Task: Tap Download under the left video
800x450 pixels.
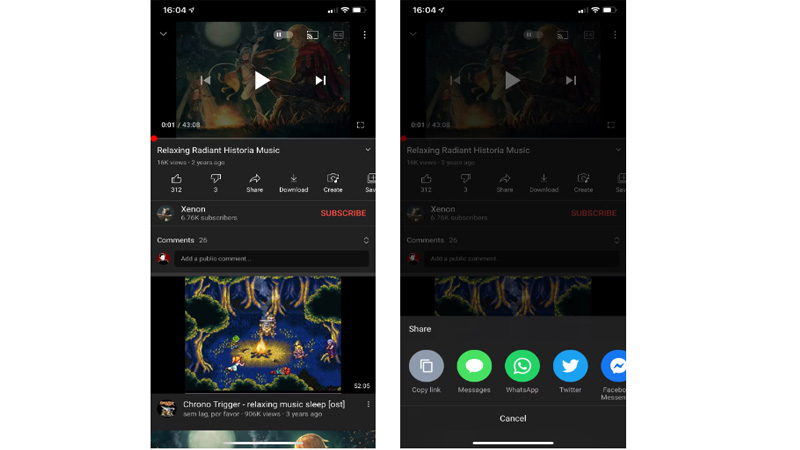Action: 293,183
